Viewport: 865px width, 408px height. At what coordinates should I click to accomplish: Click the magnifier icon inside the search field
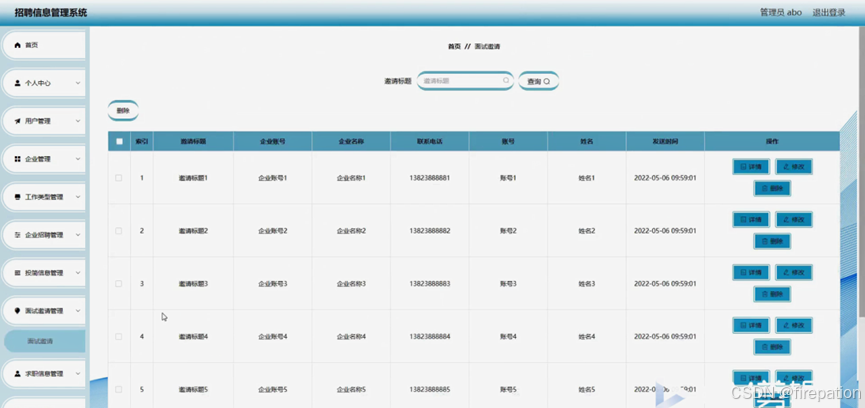[x=506, y=80]
